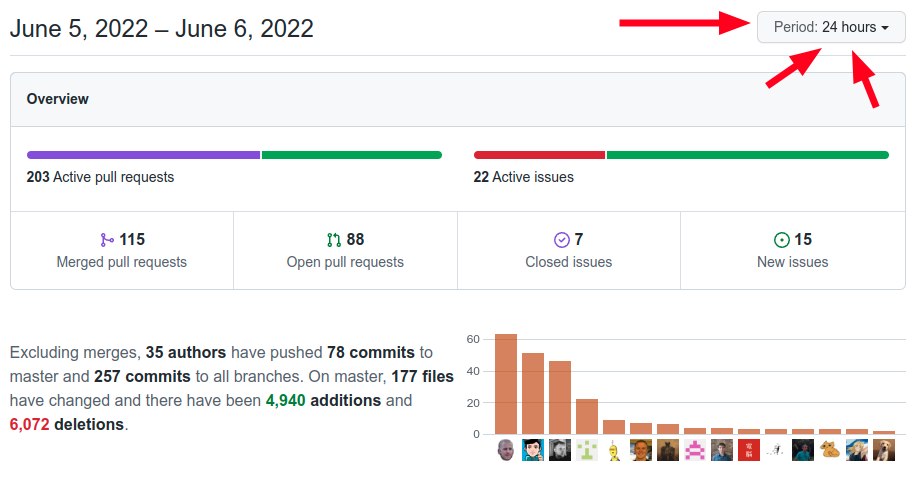Viewport: 918px width, 477px height.
Task: Open the "Merged pull requests" text link
Action: pos(122,262)
